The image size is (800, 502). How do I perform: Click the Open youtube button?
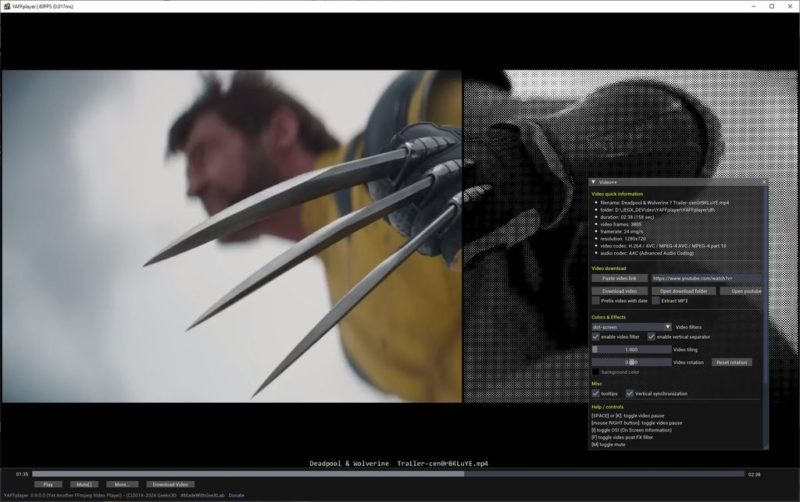pos(741,291)
